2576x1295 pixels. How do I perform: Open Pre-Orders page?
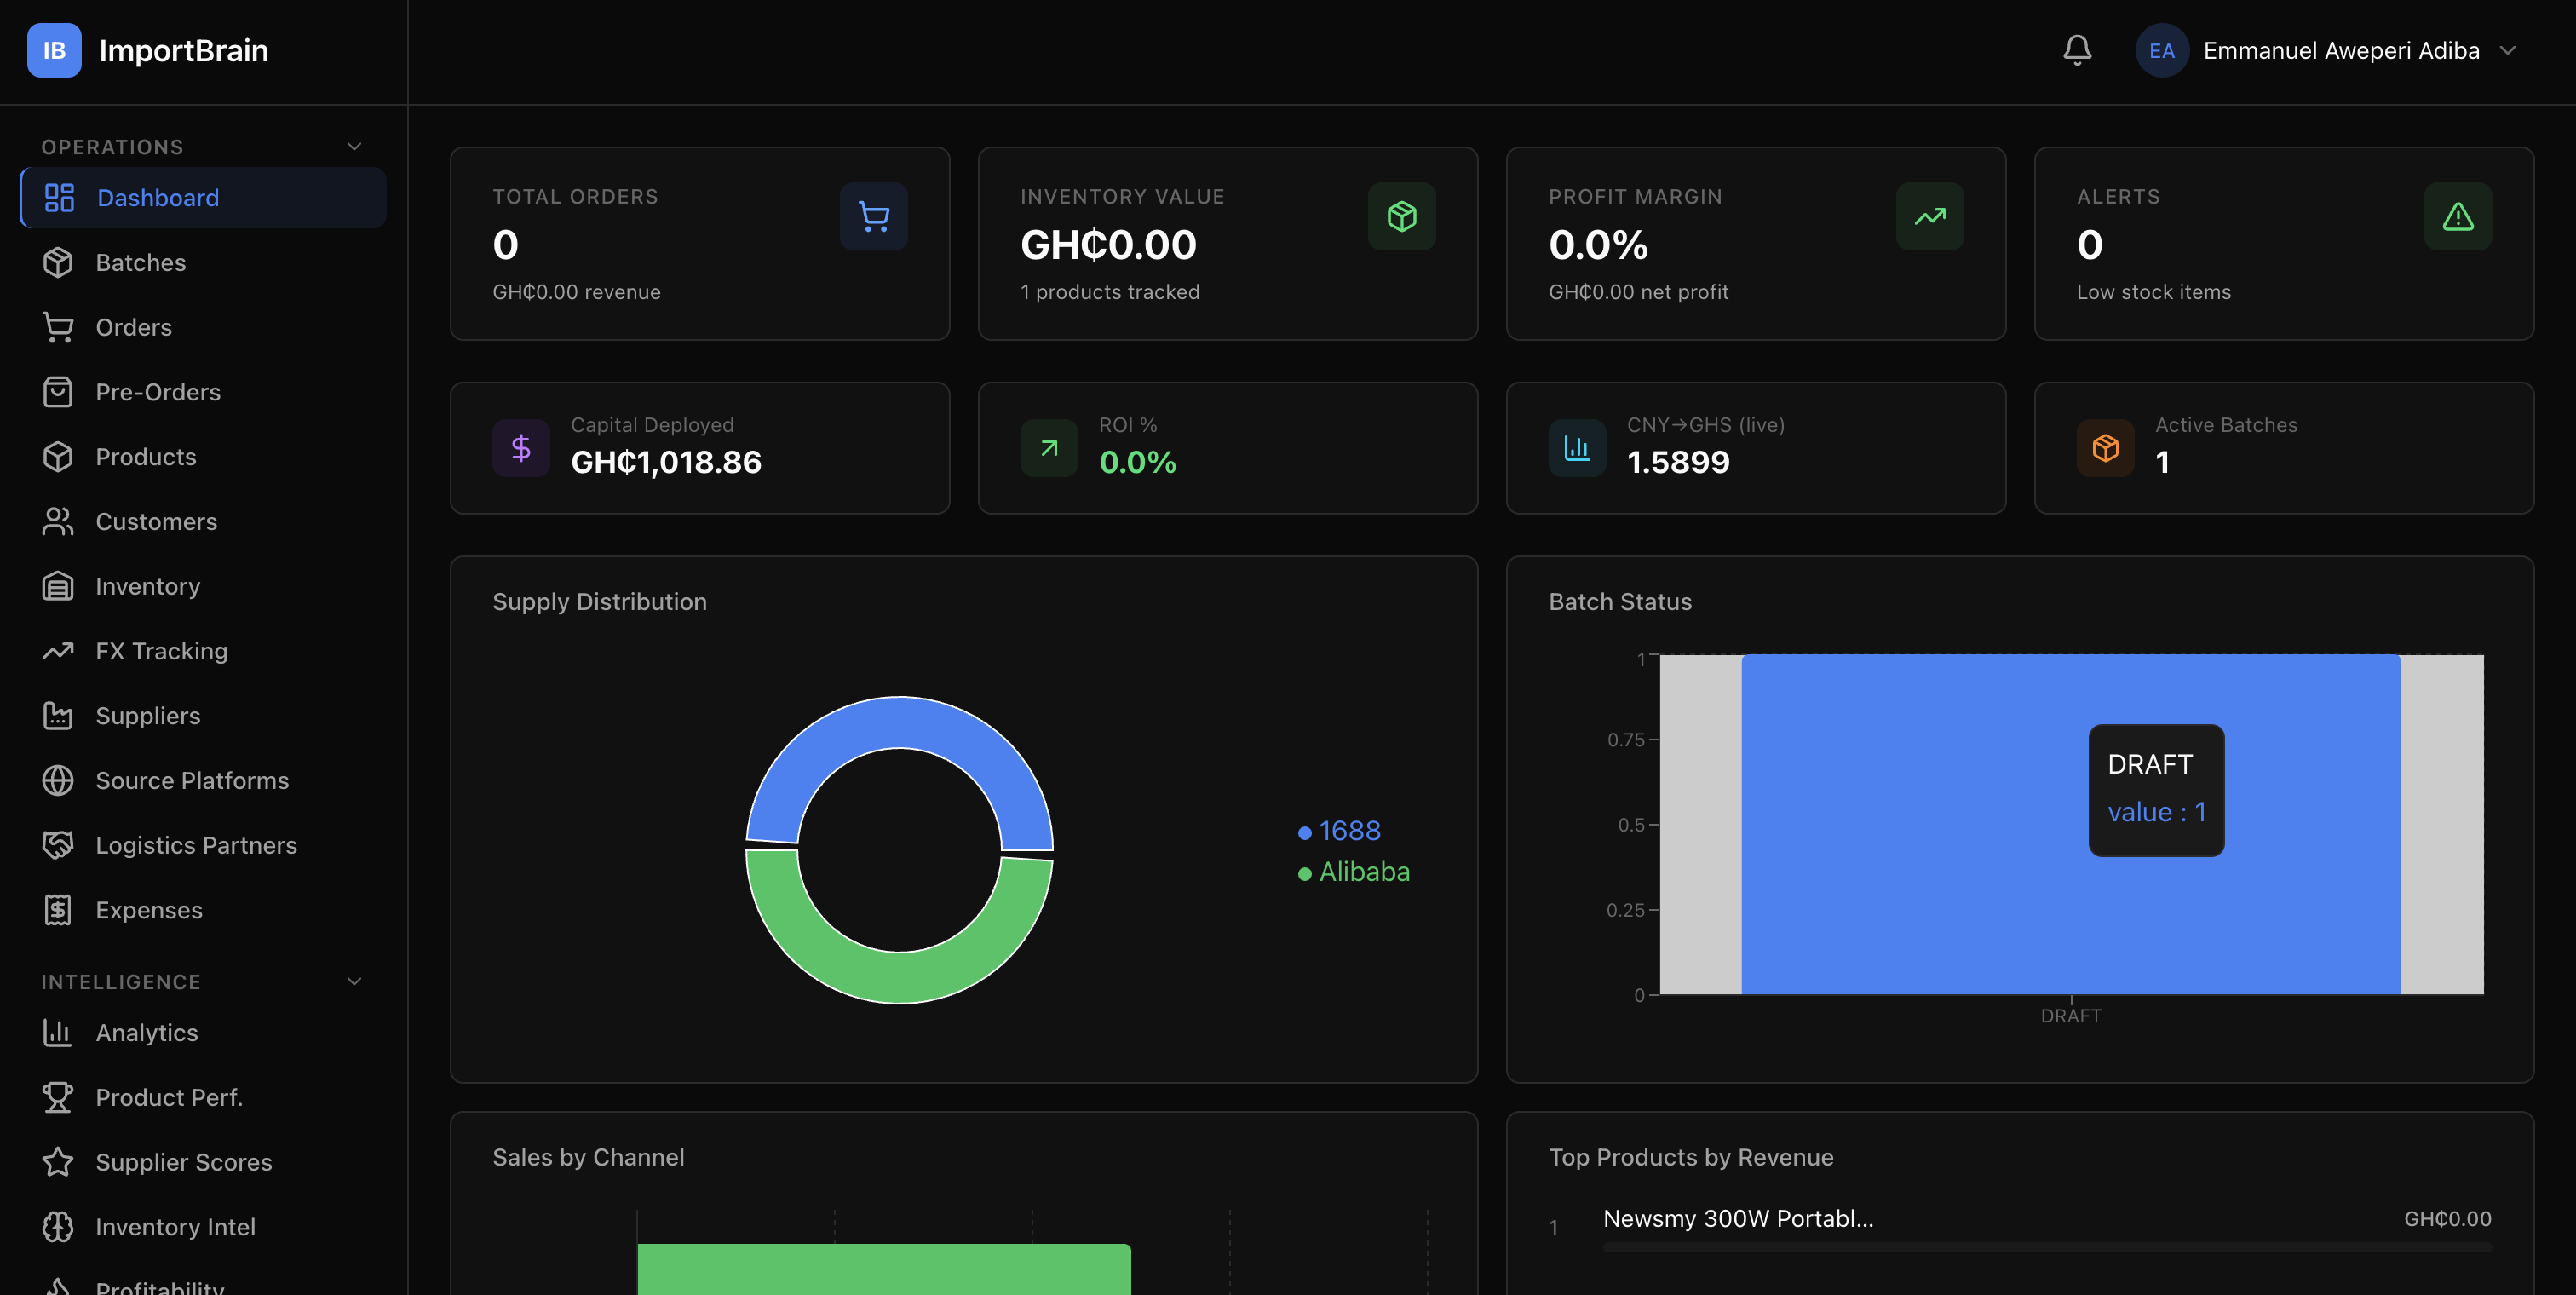[203, 392]
